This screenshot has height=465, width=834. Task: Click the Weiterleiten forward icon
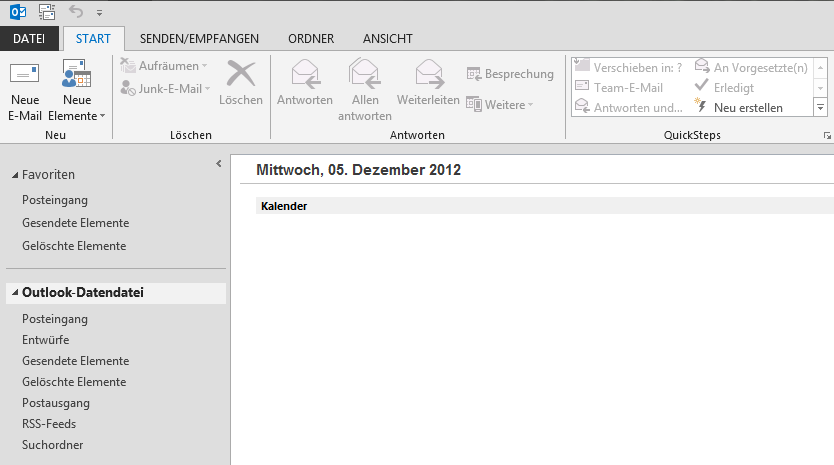tap(429, 73)
